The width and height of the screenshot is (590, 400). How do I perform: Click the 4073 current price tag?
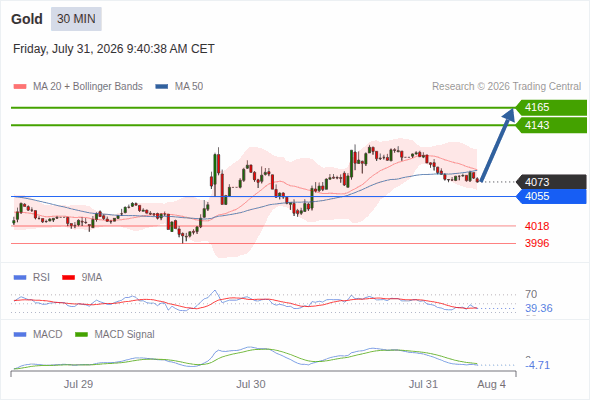551,182
